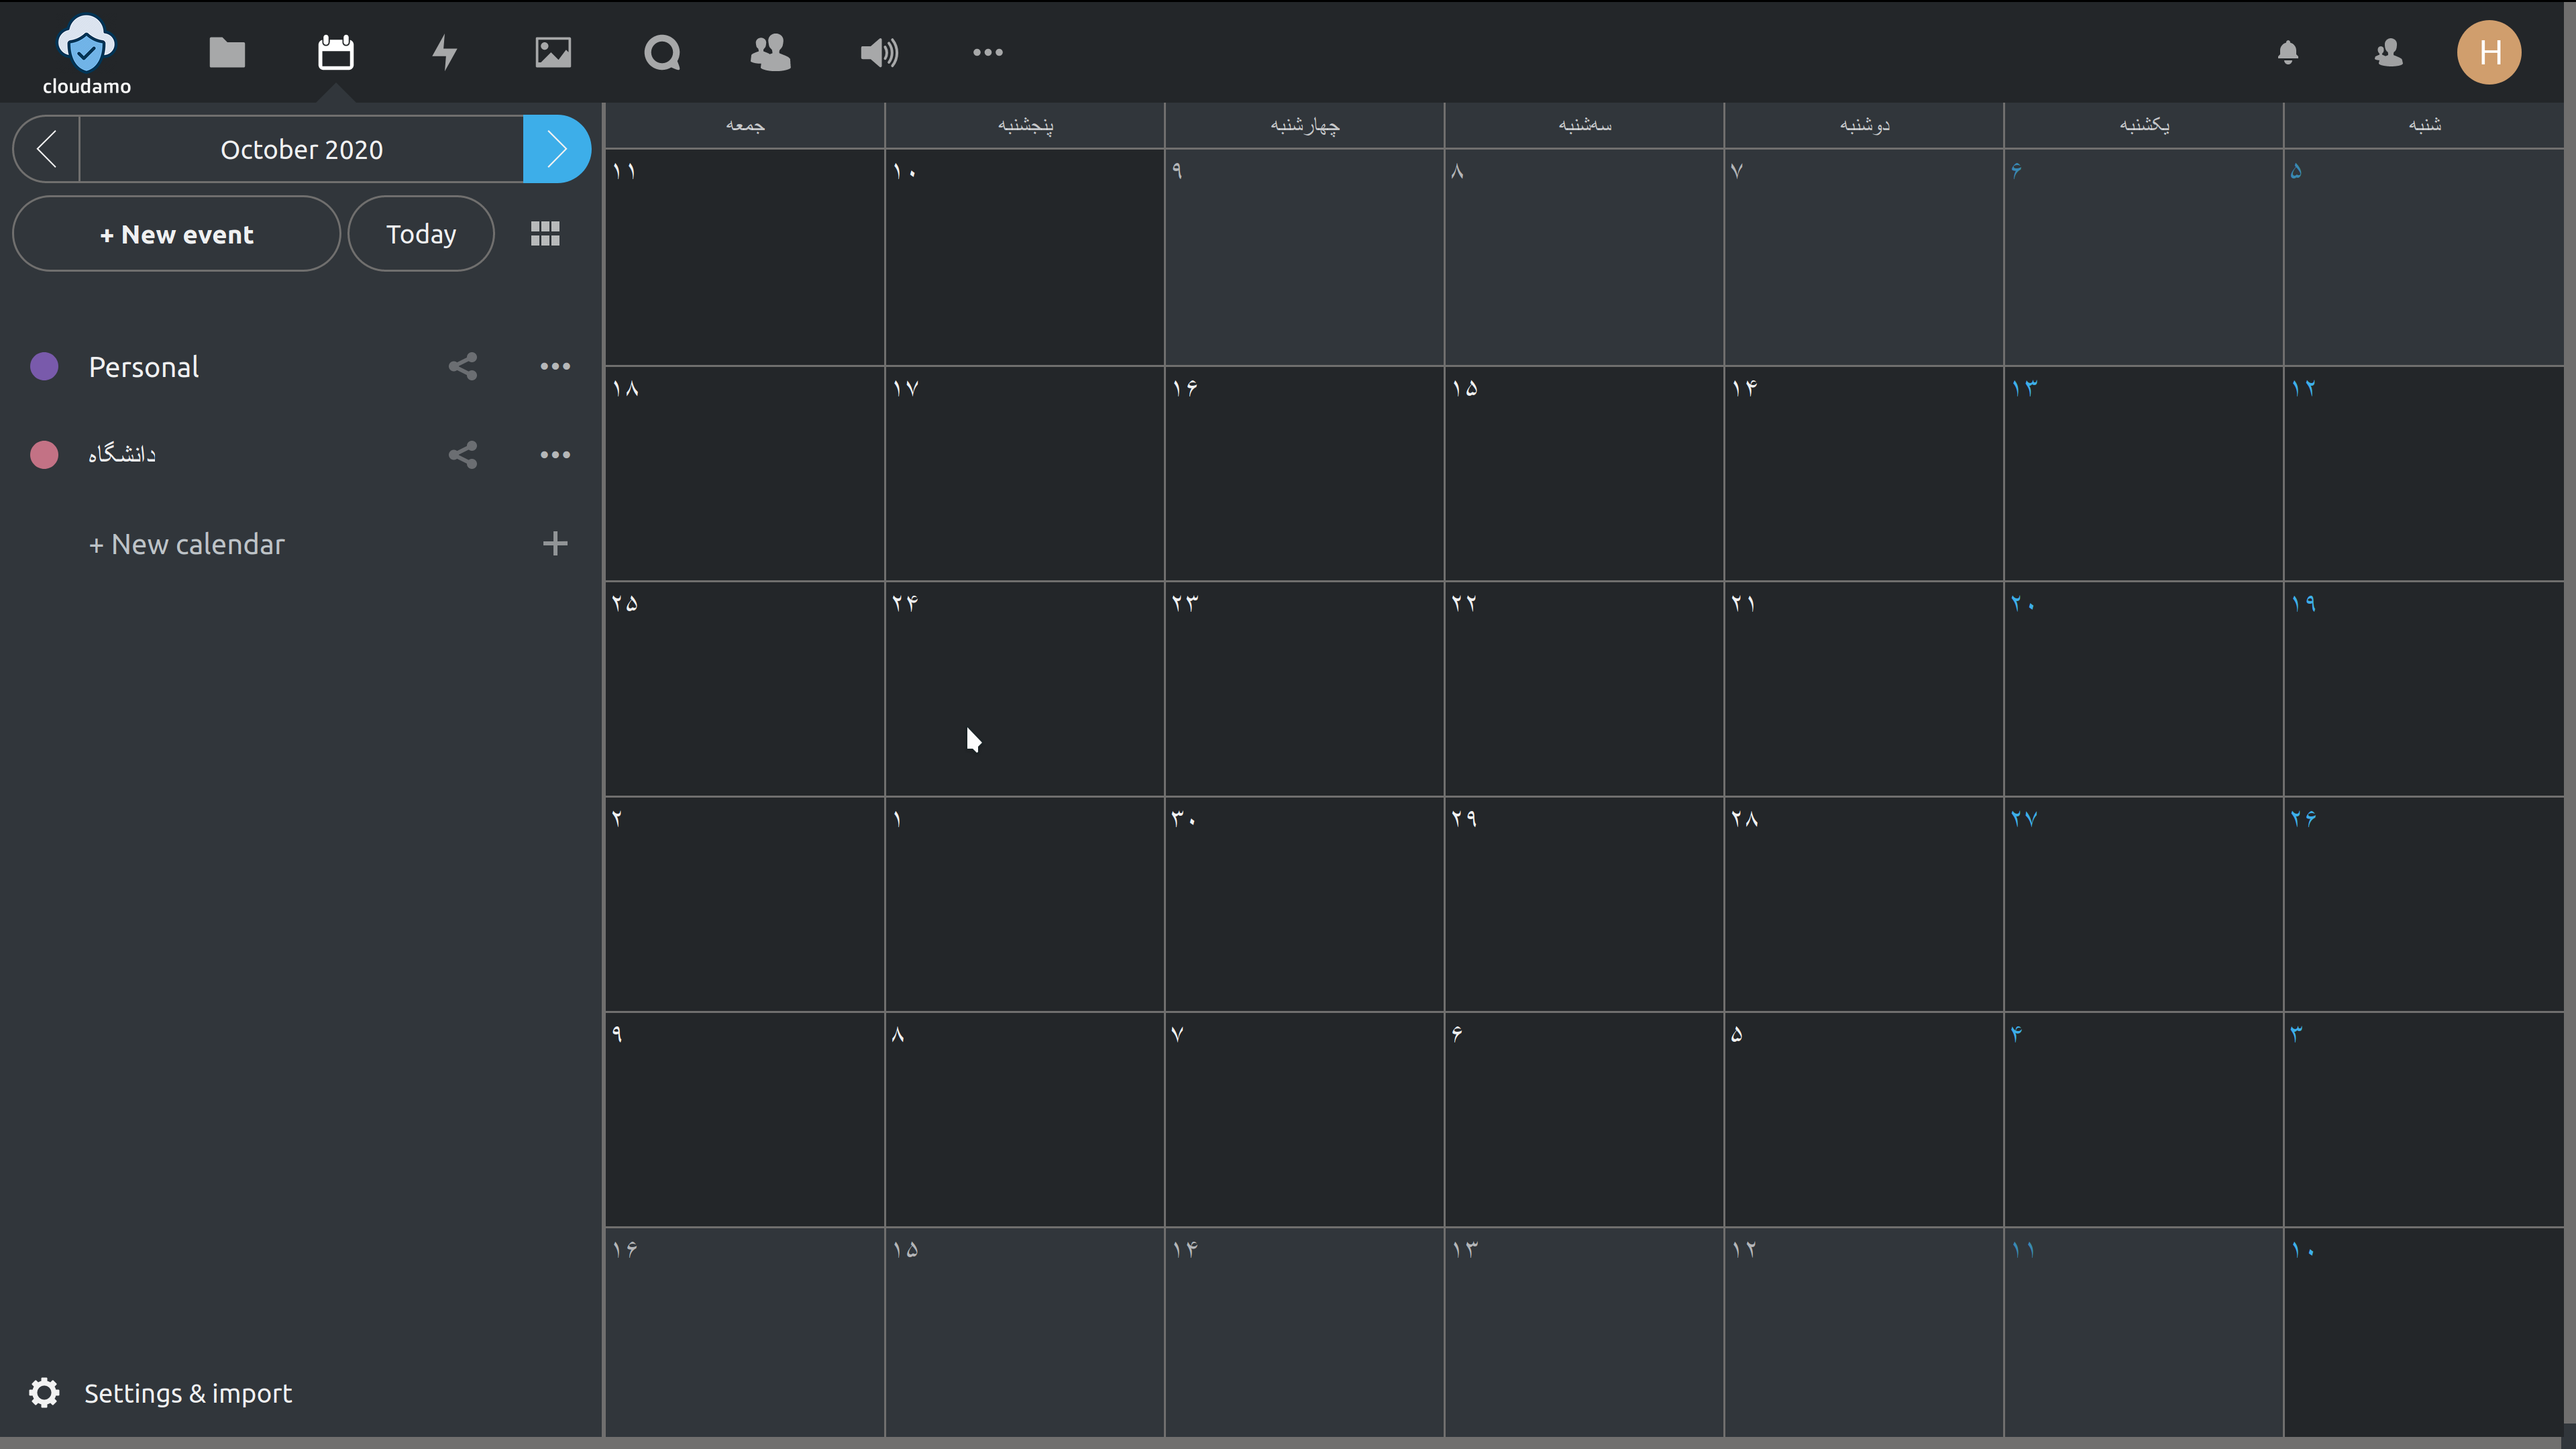Open contacts menu icon near avatar
Image resolution: width=2576 pixels, height=1449 pixels.
tap(2389, 52)
